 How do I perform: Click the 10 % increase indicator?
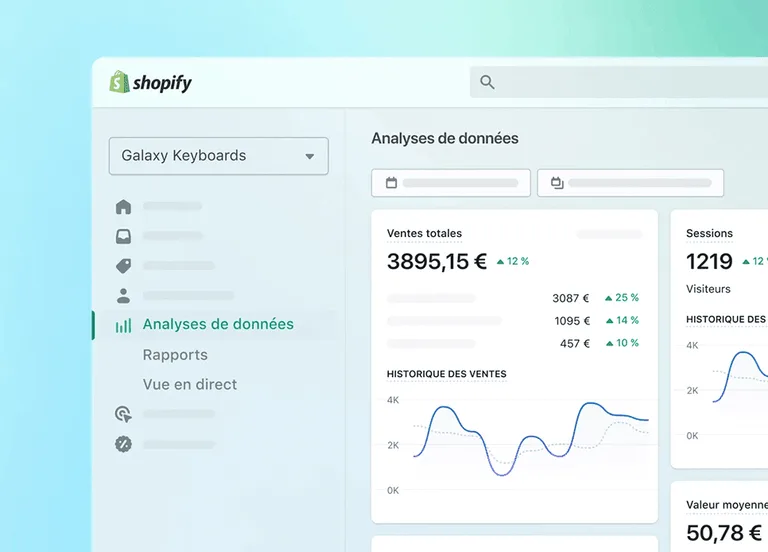point(623,343)
